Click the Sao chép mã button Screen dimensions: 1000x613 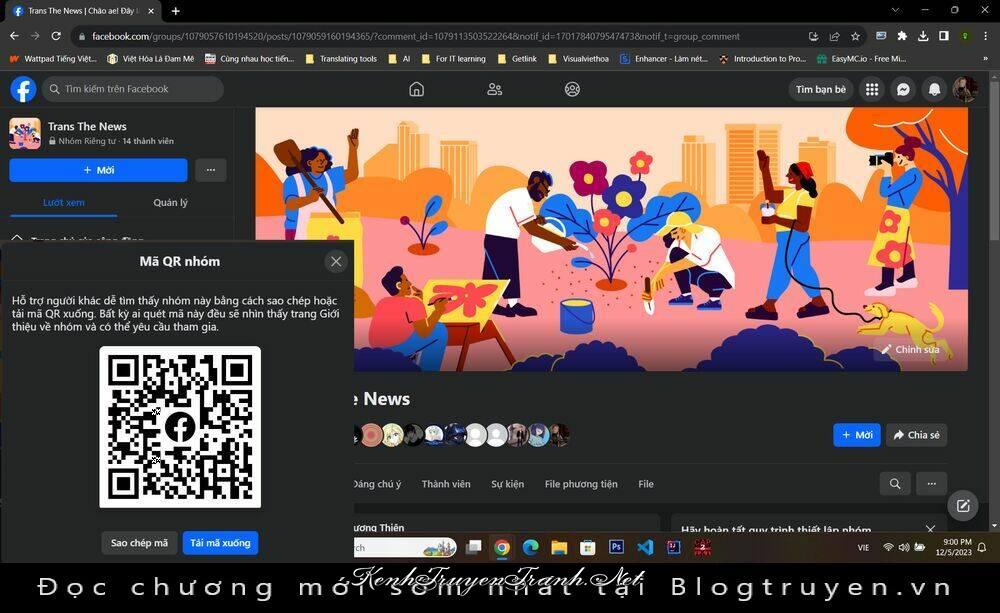139,543
